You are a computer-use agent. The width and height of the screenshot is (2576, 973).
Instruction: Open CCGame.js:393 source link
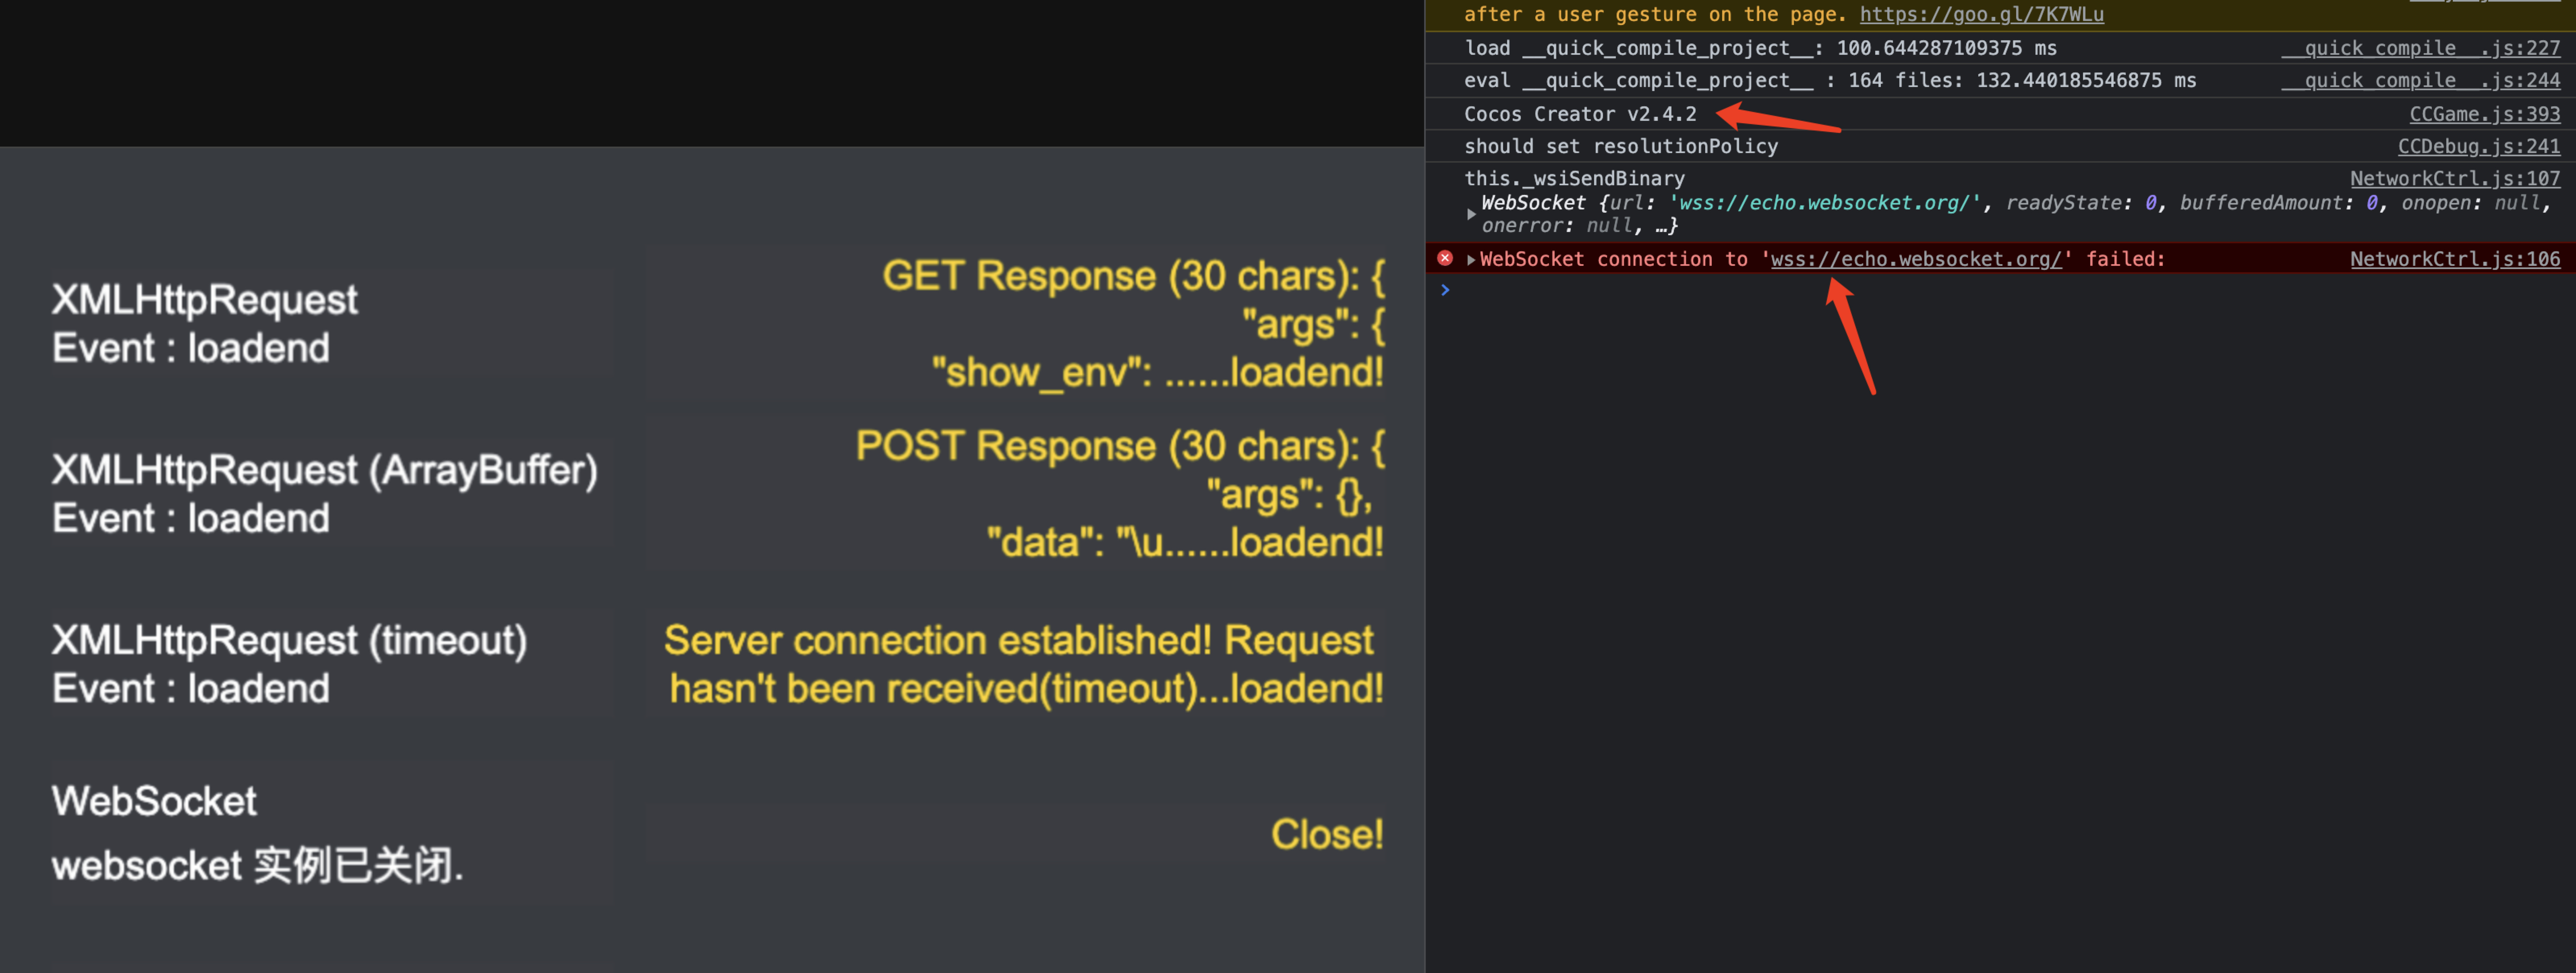pos(2484,114)
